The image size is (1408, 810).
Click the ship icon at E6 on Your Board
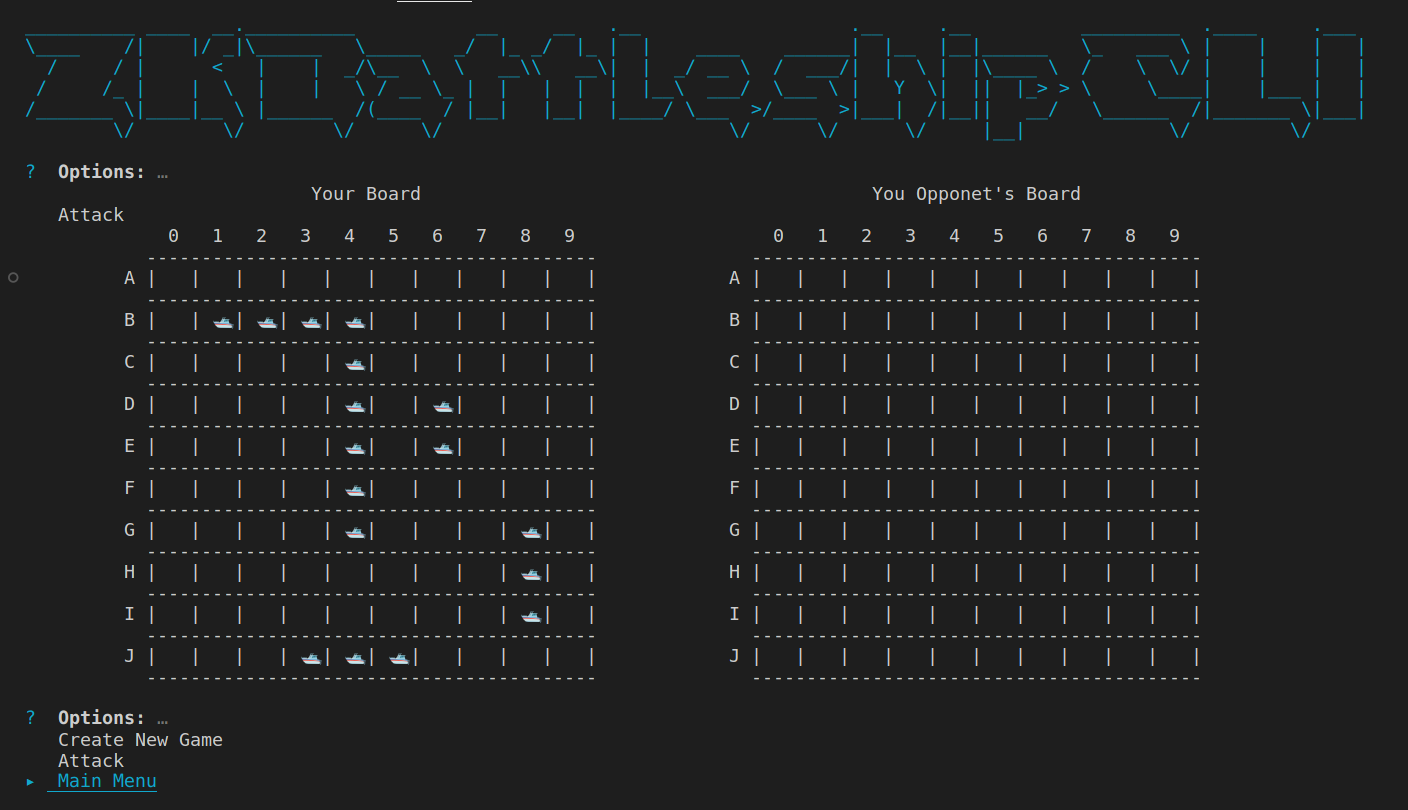point(443,448)
